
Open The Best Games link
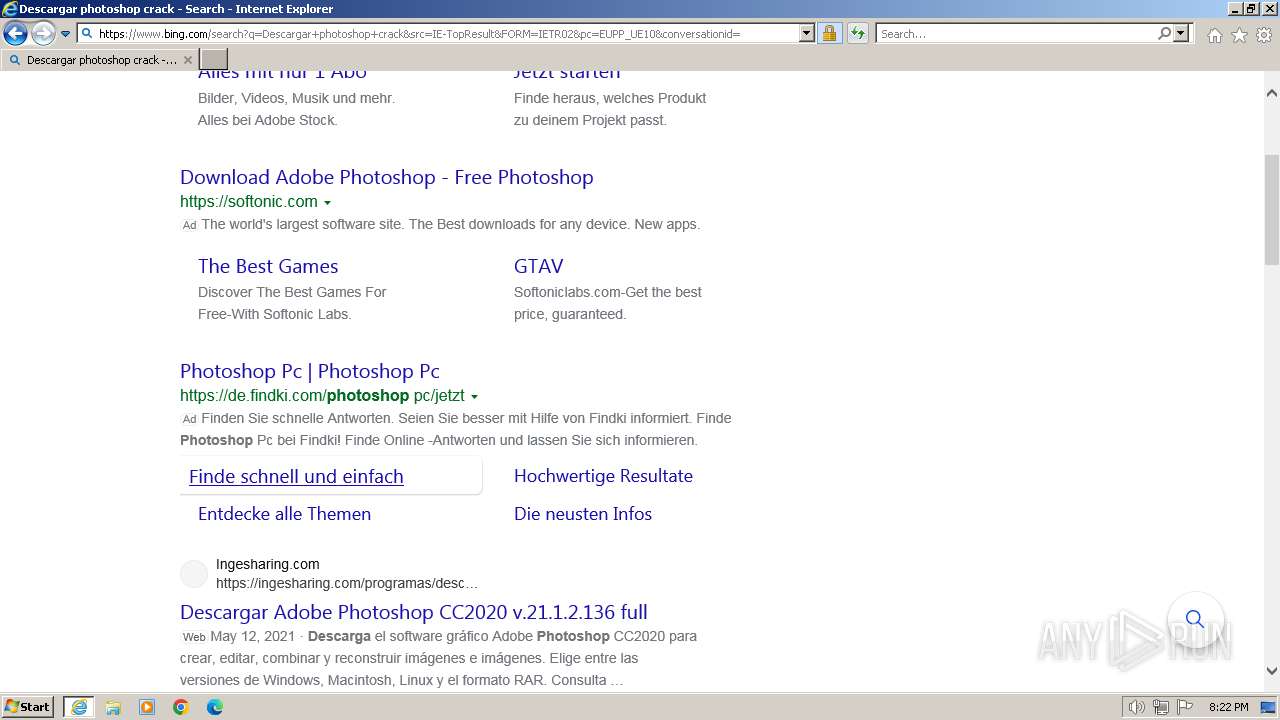click(x=268, y=266)
